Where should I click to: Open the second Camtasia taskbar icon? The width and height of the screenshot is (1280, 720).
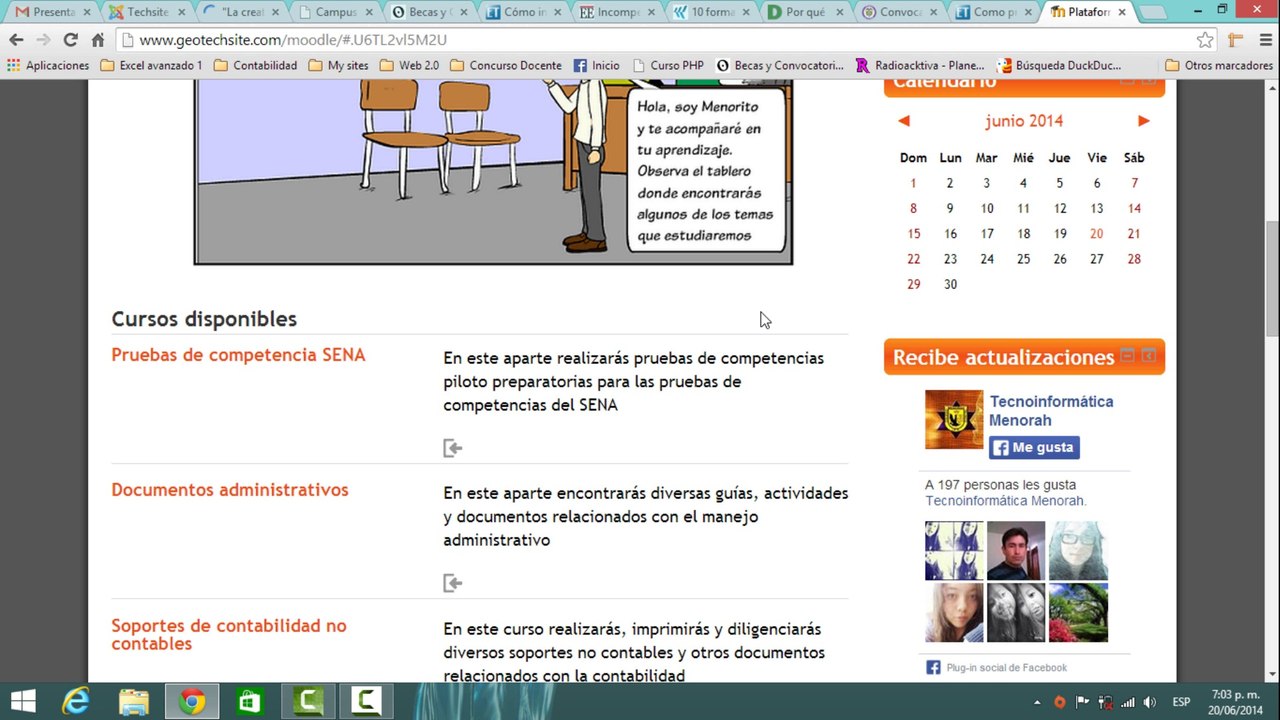(366, 701)
